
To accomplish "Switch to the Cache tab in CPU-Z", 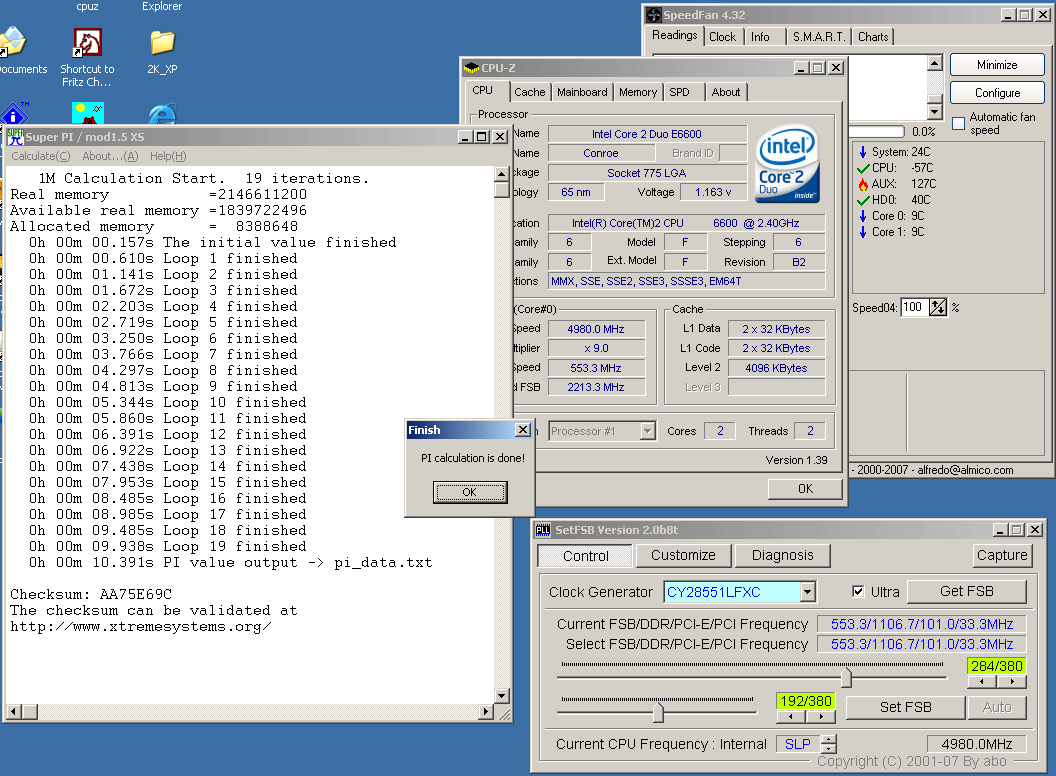I will coord(529,92).
